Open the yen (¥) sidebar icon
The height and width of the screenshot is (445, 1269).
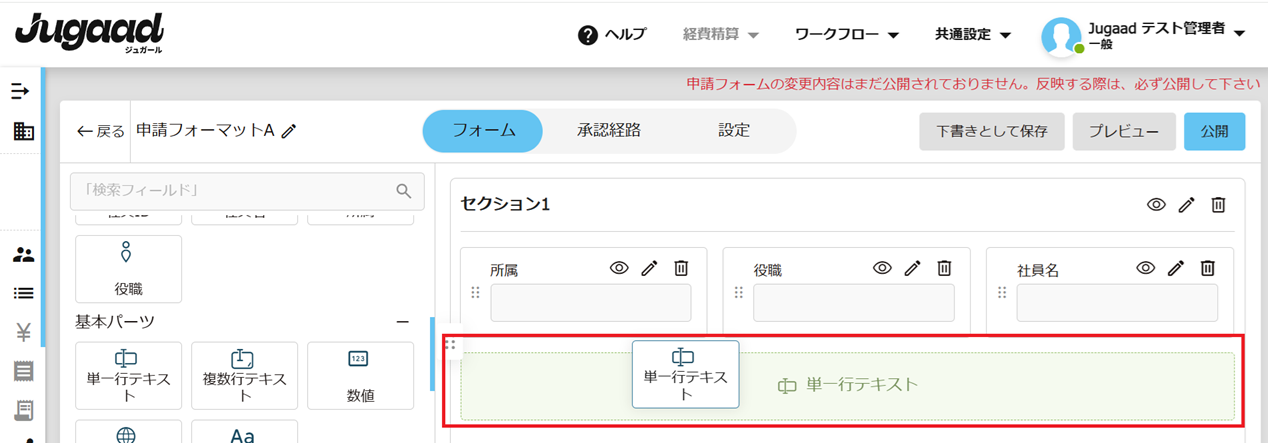coord(23,332)
